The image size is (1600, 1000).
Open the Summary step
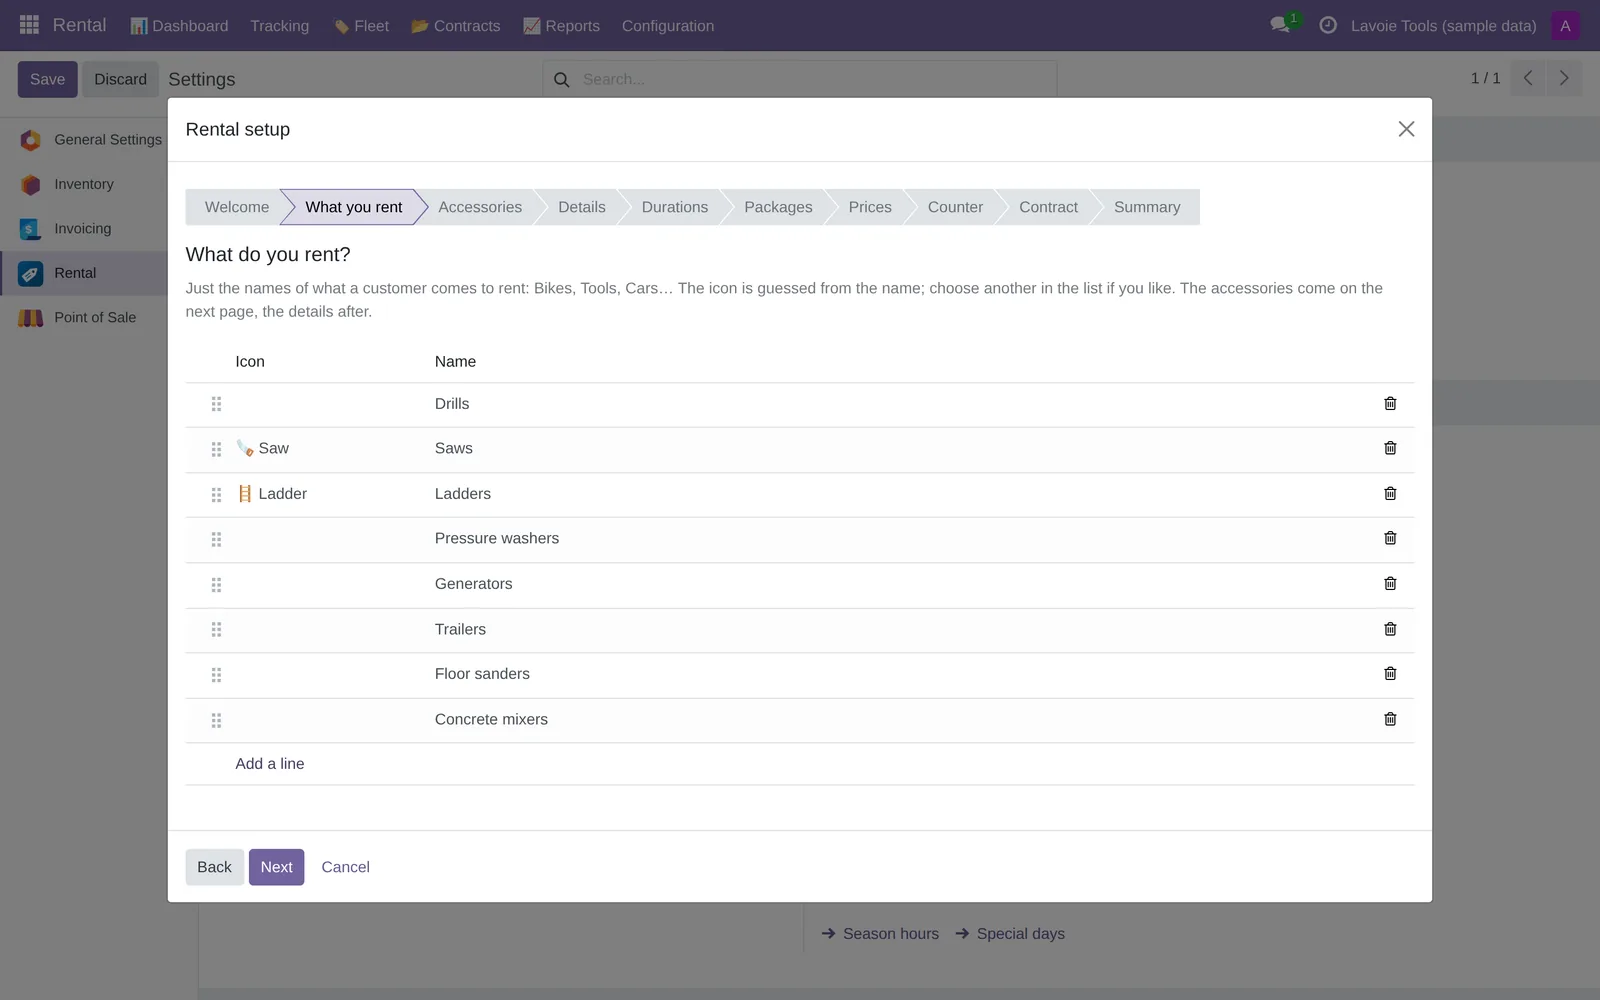pos(1147,207)
